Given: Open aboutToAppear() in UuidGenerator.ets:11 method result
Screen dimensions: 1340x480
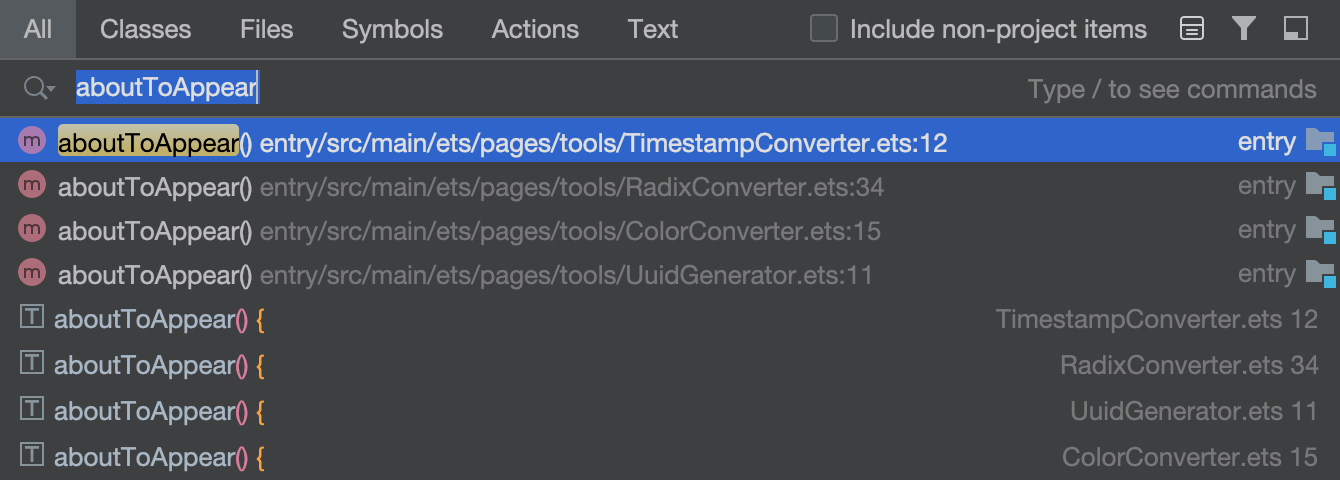Looking at the screenshot, I should click(x=670, y=274).
